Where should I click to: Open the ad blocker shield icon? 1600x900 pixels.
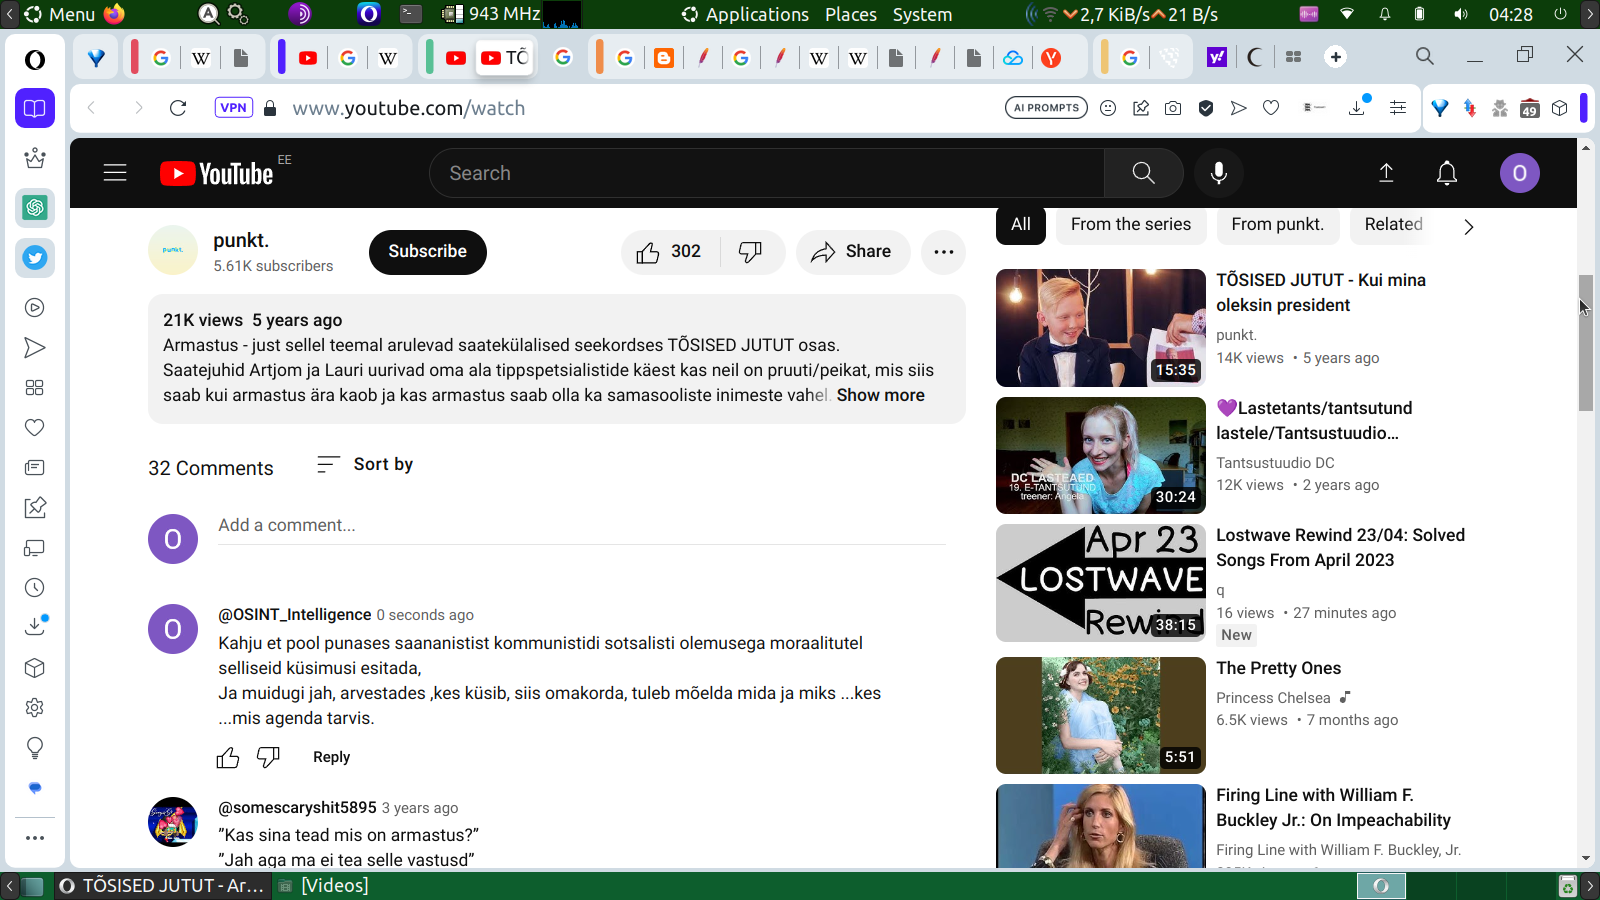point(1206,108)
